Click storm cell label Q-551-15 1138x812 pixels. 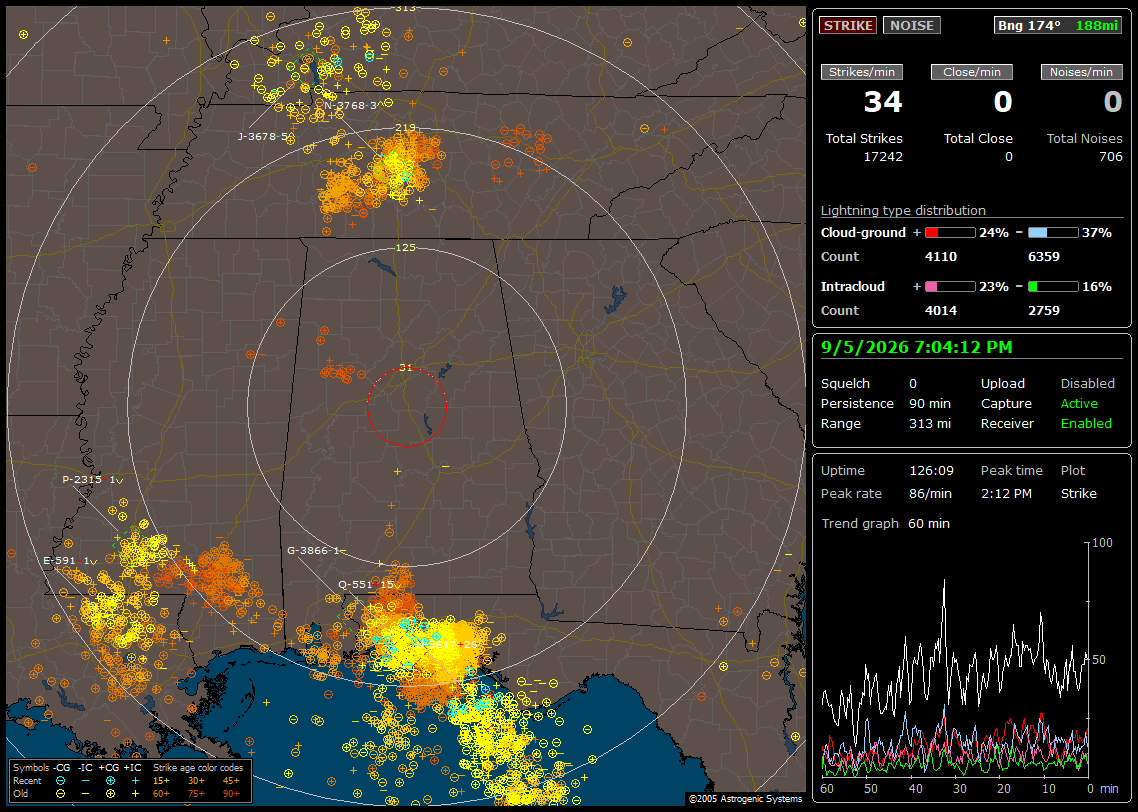[369, 584]
